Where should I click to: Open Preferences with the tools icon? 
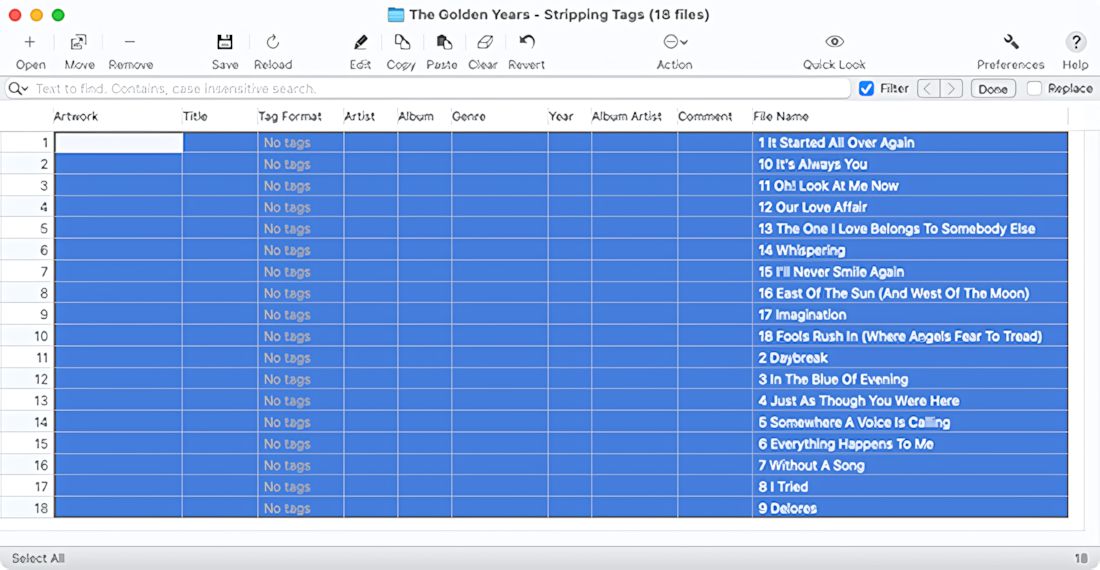click(x=1011, y=42)
